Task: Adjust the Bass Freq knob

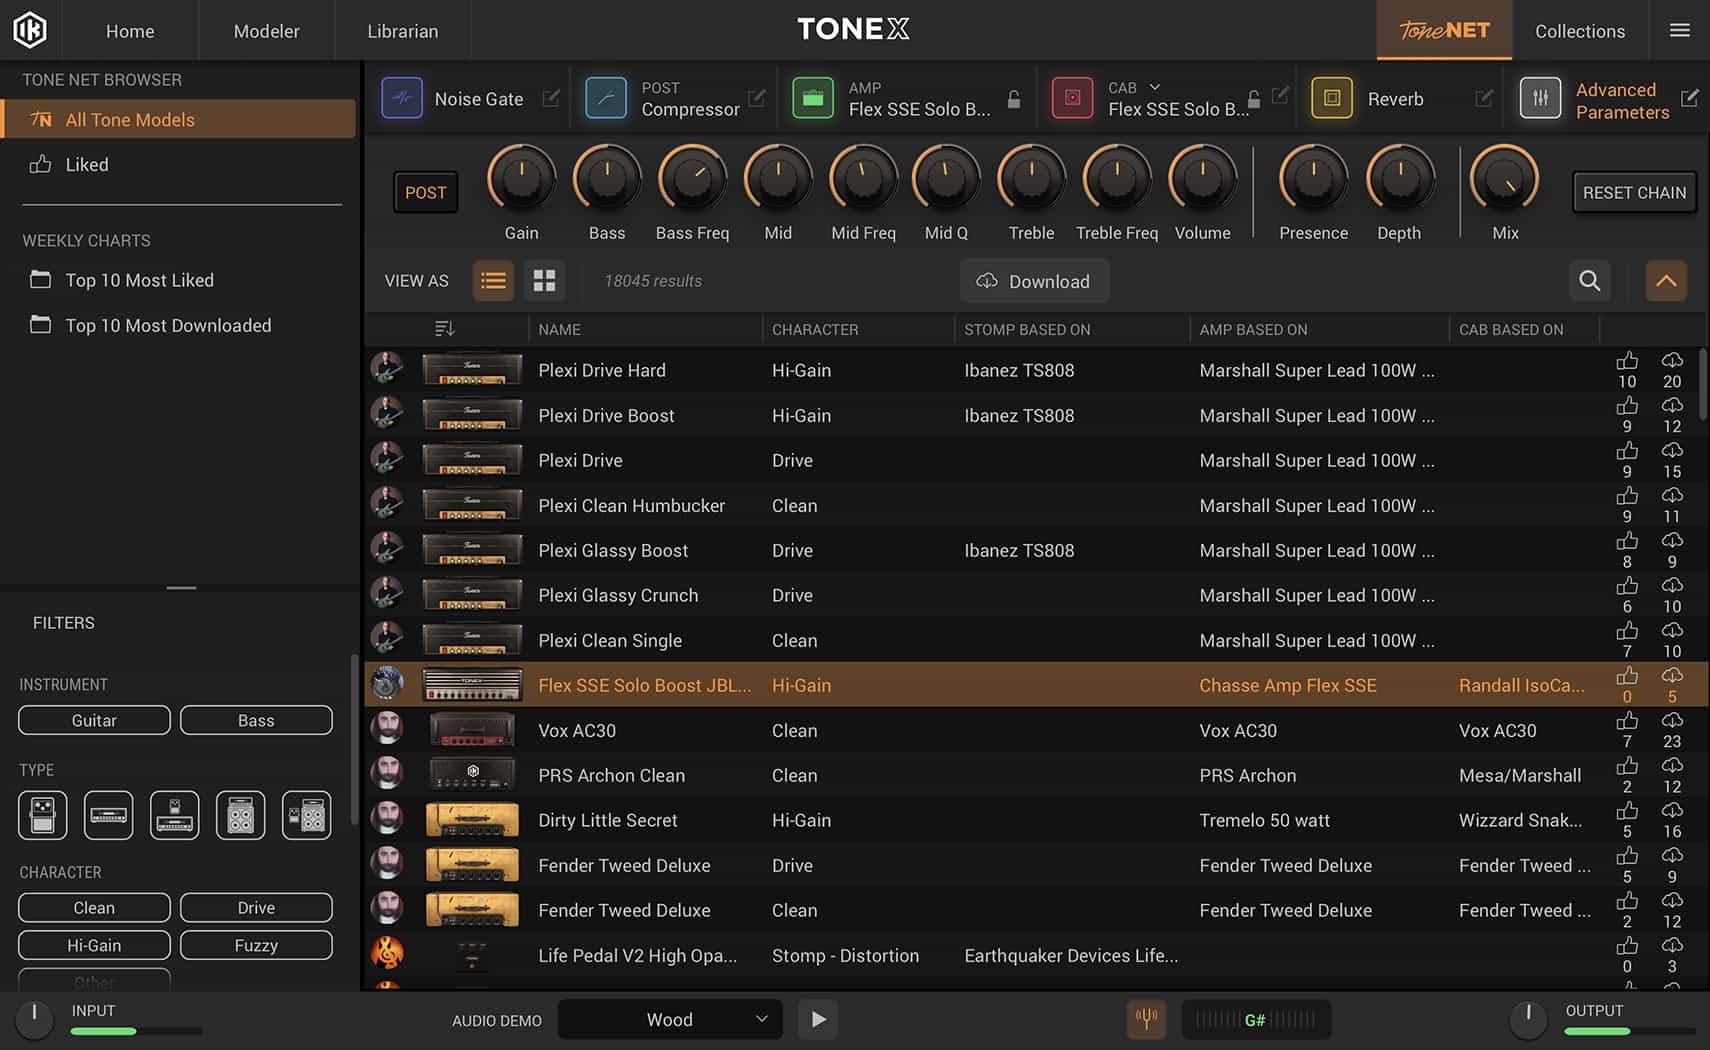Action: coord(692,179)
